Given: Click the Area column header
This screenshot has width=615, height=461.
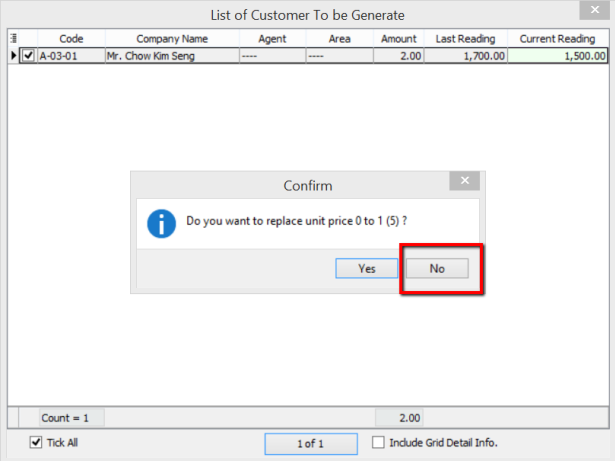Looking at the screenshot, I should click(x=339, y=39).
